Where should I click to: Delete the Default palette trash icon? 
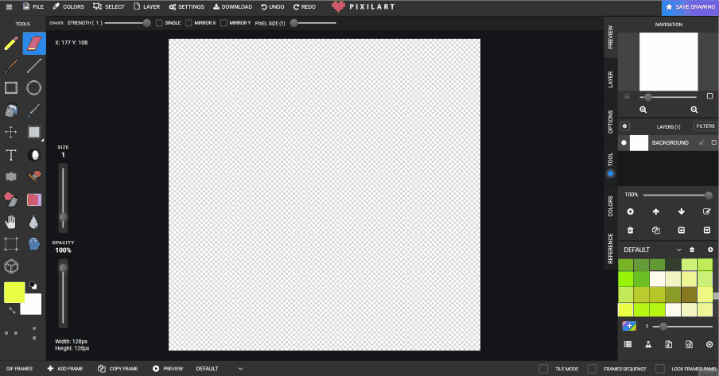(x=692, y=249)
